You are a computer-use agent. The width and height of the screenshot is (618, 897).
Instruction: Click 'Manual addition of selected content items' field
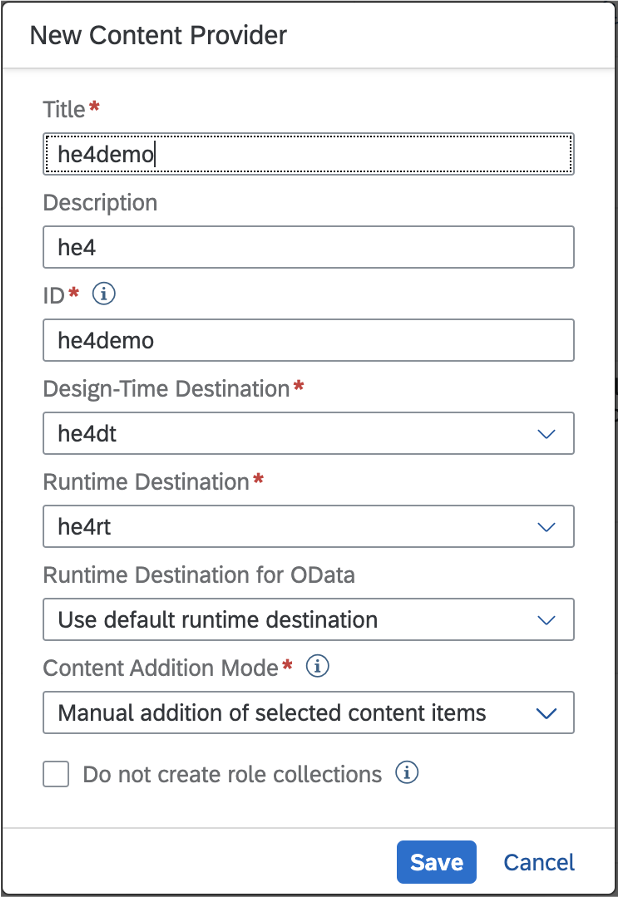point(308,713)
